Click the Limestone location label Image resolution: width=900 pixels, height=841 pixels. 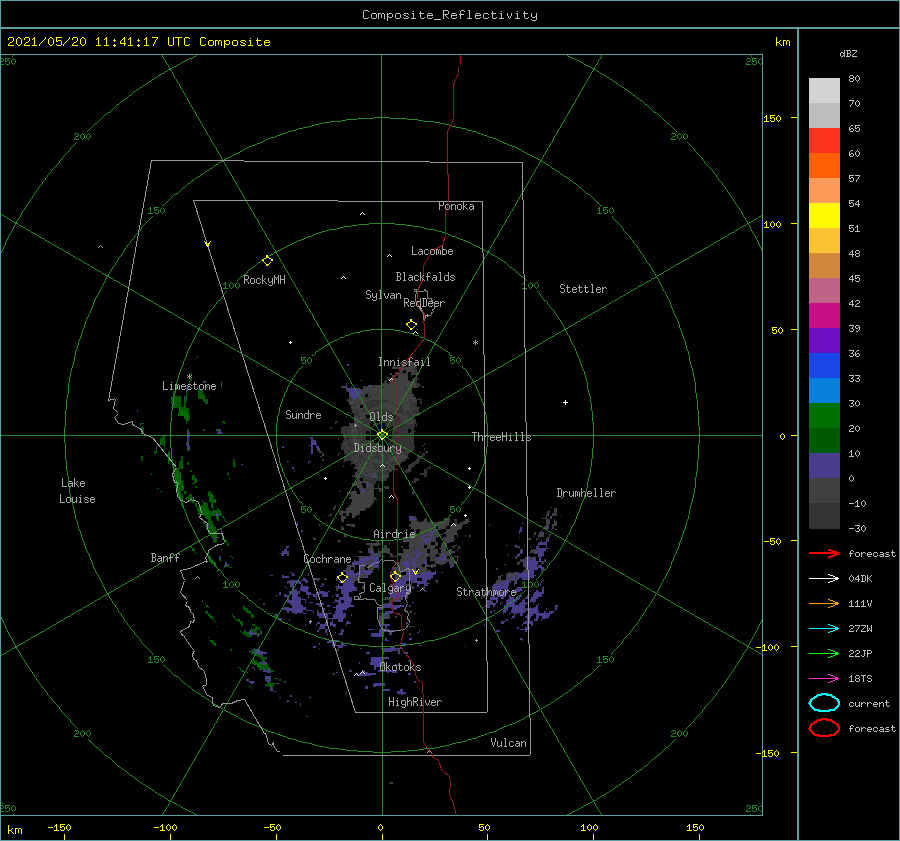[189, 386]
